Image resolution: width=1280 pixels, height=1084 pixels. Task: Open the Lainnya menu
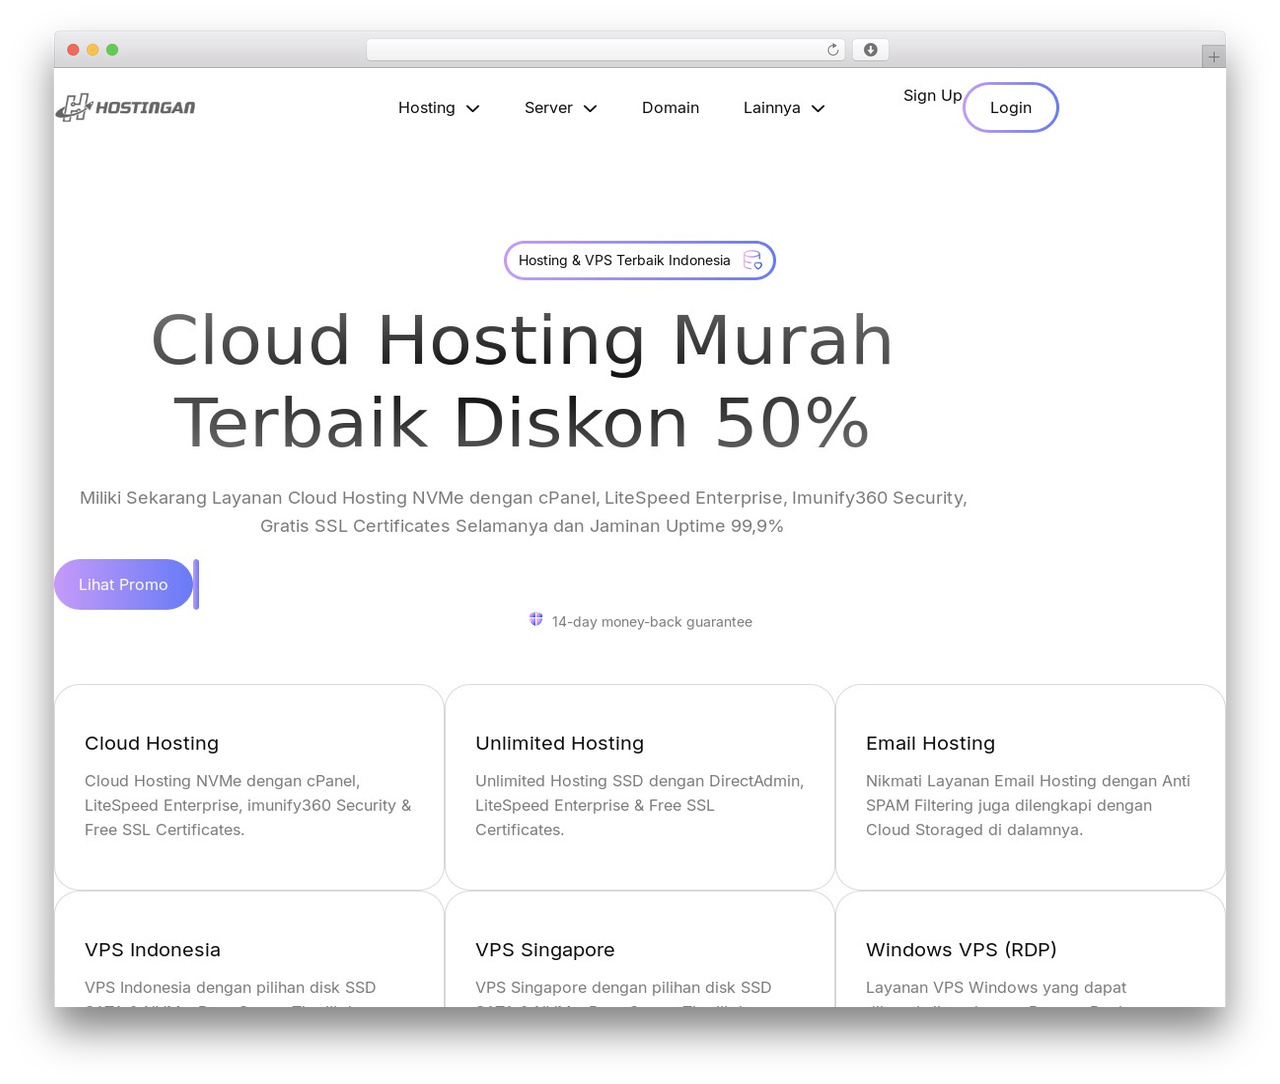click(x=784, y=108)
